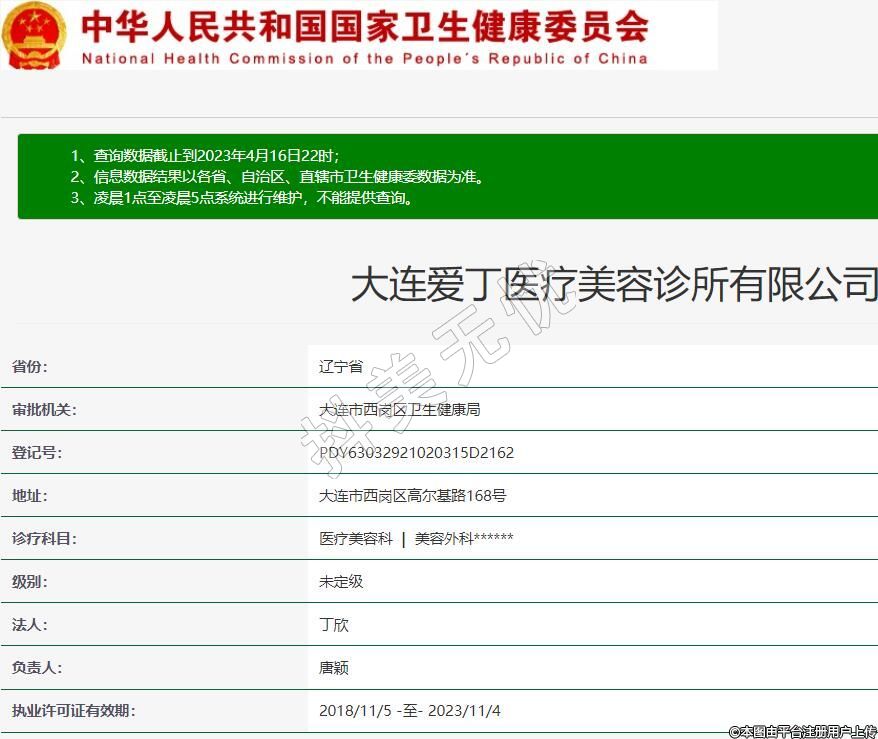Click the 未定级 level value
The image size is (878, 739).
coord(341,582)
